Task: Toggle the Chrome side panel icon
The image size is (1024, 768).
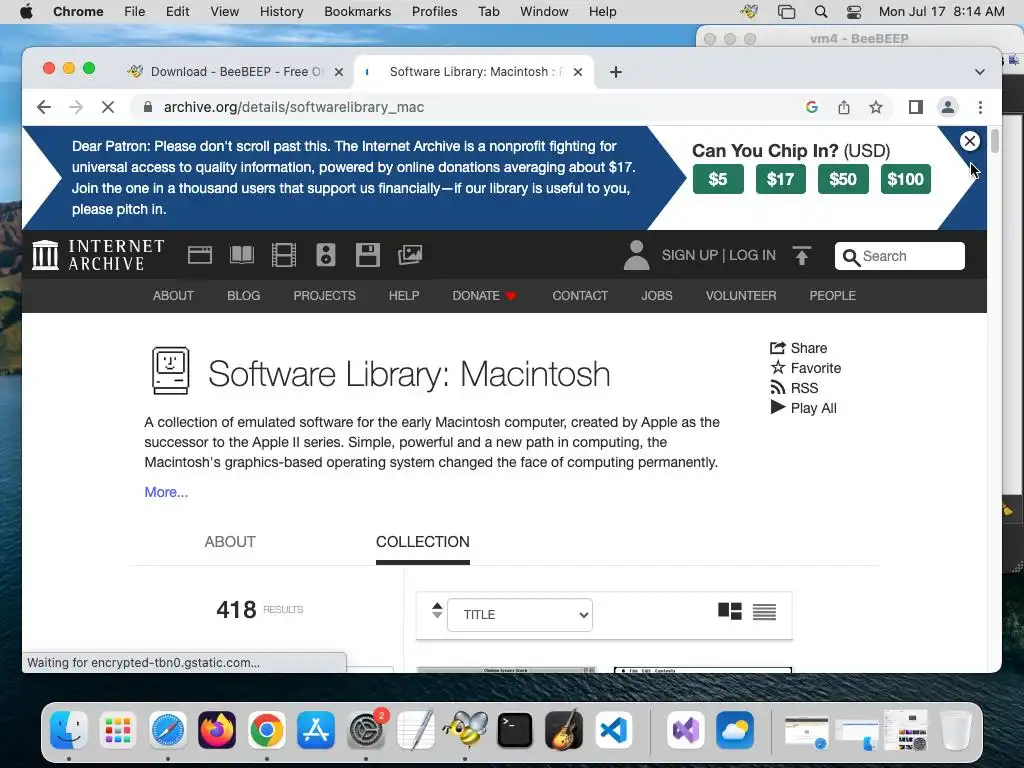Action: pyautogui.click(x=916, y=107)
